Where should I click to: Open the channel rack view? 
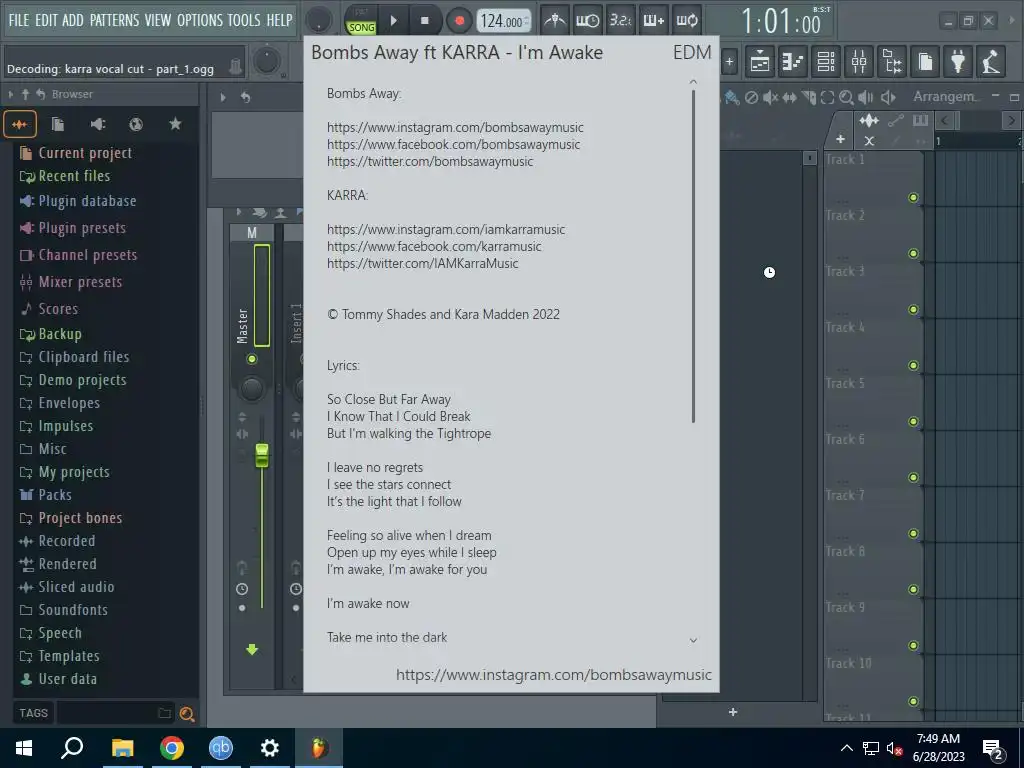[826, 62]
